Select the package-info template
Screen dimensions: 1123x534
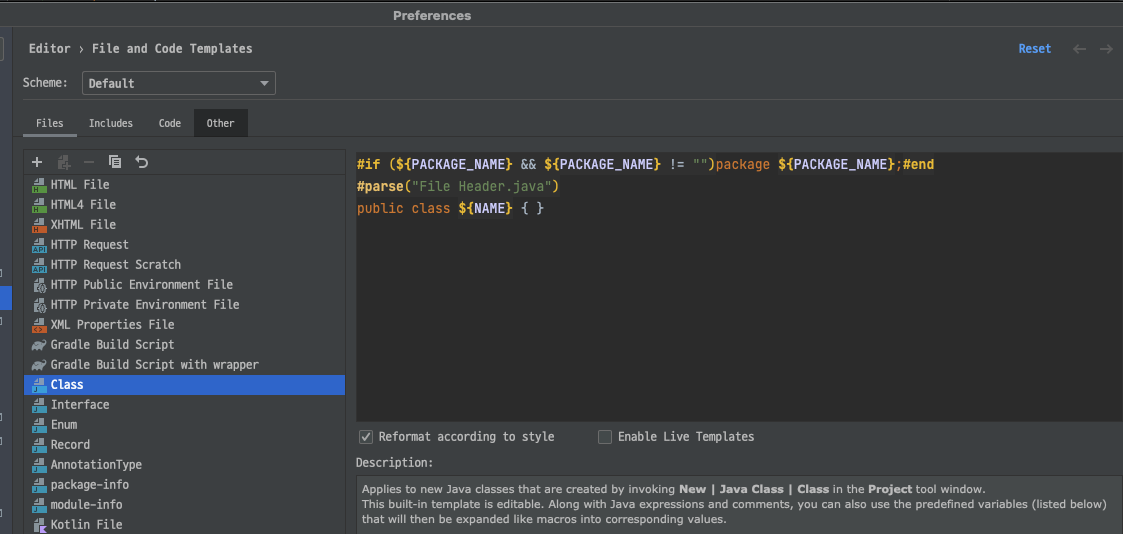pos(185,485)
